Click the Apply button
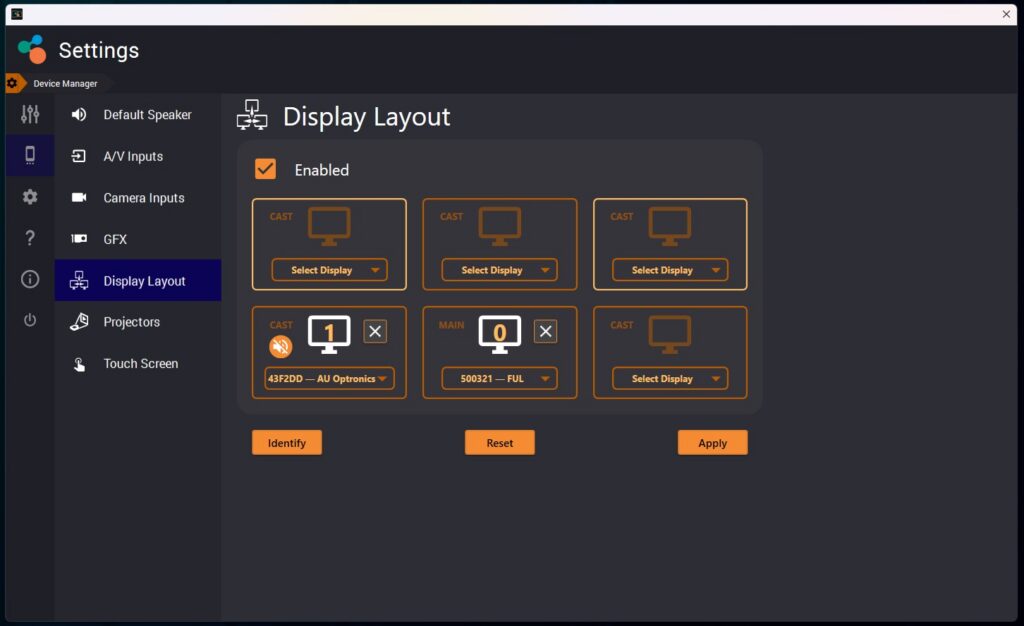This screenshot has height=626, width=1024. point(712,443)
